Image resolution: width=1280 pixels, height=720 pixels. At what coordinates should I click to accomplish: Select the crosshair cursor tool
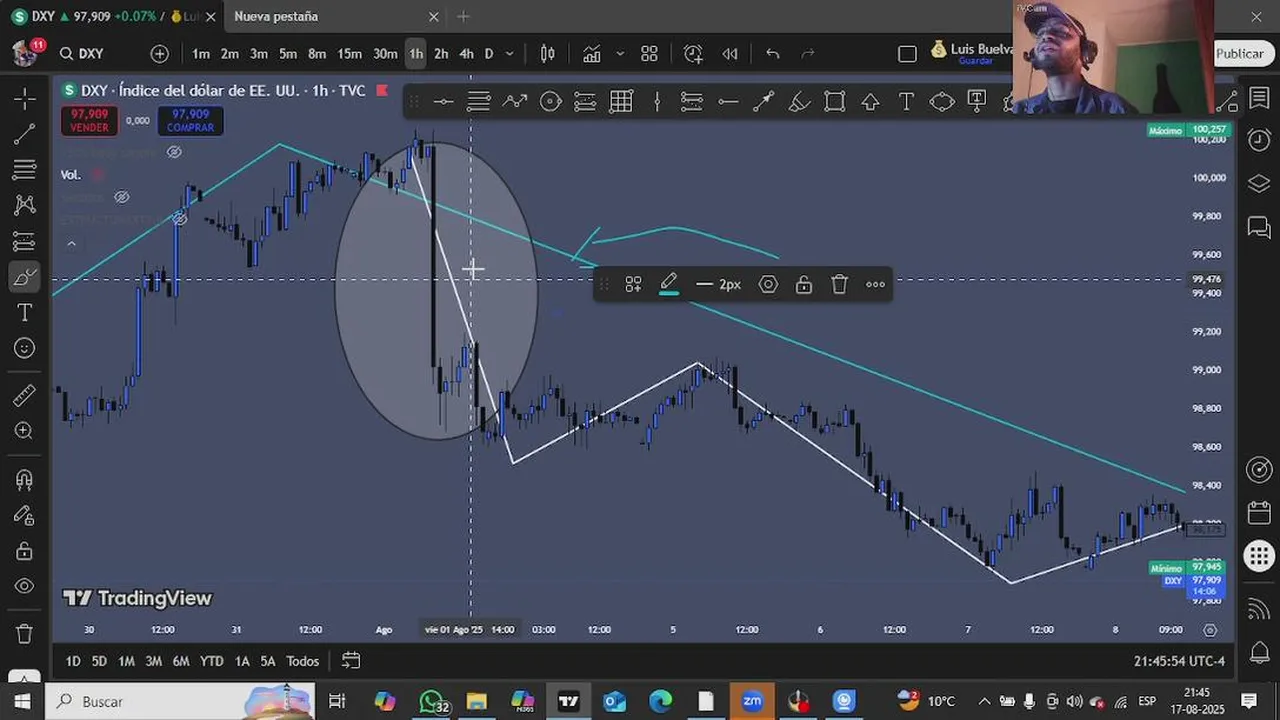coord(25,98)
